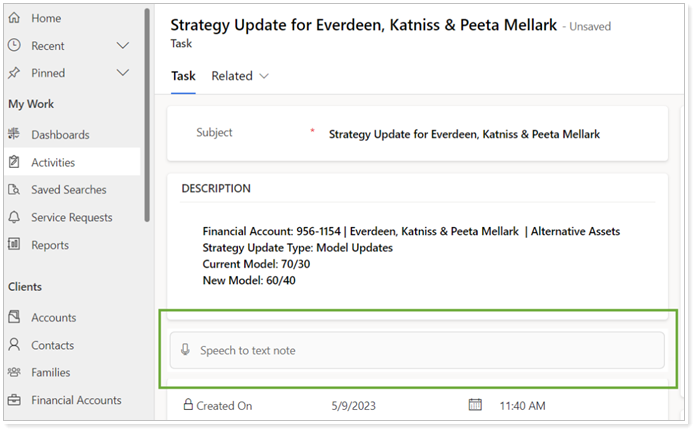Click the Financial Accounts briefcase icon
This screenshot has width=697, height=433.
[14, 400]
